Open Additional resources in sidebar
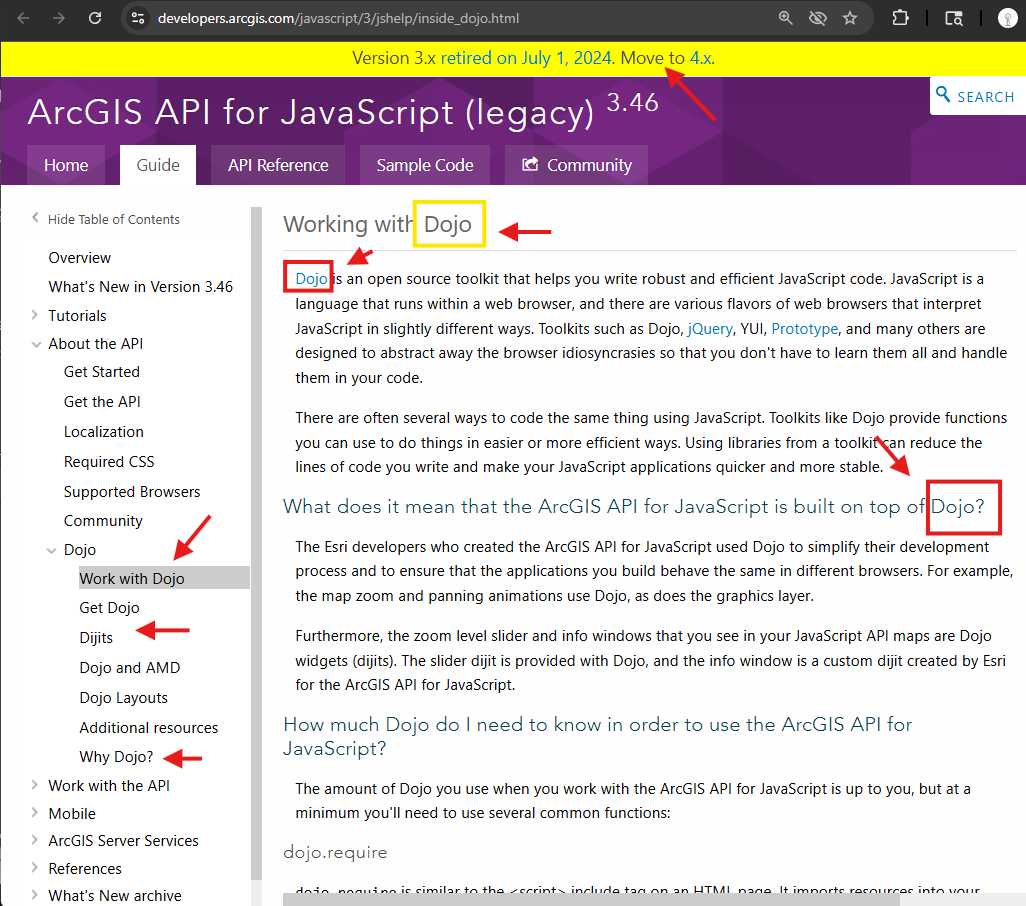Image resolution: width=1026 pixels, height=906 pixels. point(149,727)
